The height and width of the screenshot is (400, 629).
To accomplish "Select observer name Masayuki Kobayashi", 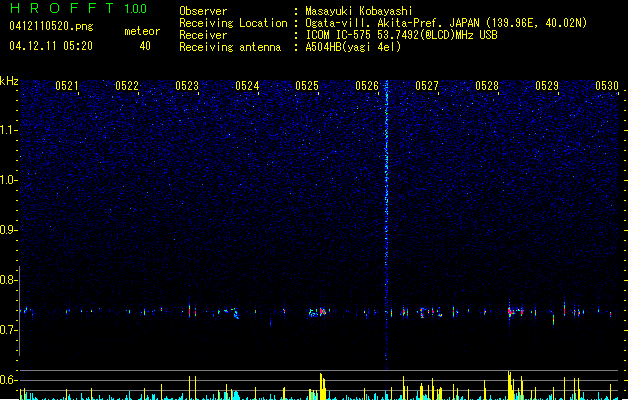I will pos(359,11).
